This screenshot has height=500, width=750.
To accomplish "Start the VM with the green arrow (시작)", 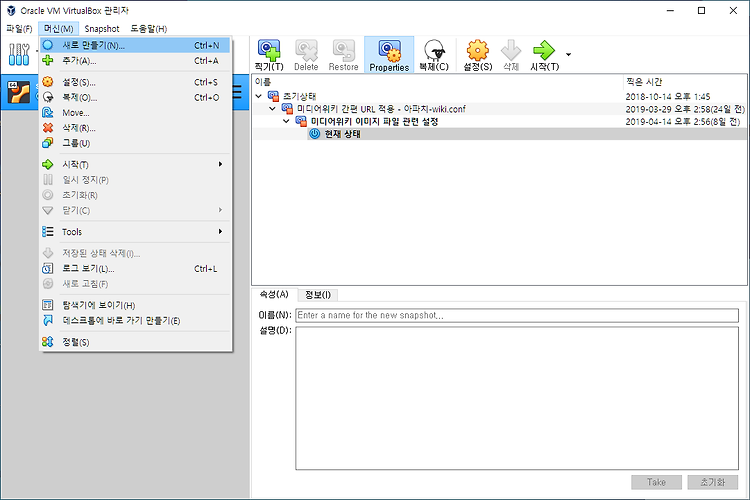I will (544, 55).
